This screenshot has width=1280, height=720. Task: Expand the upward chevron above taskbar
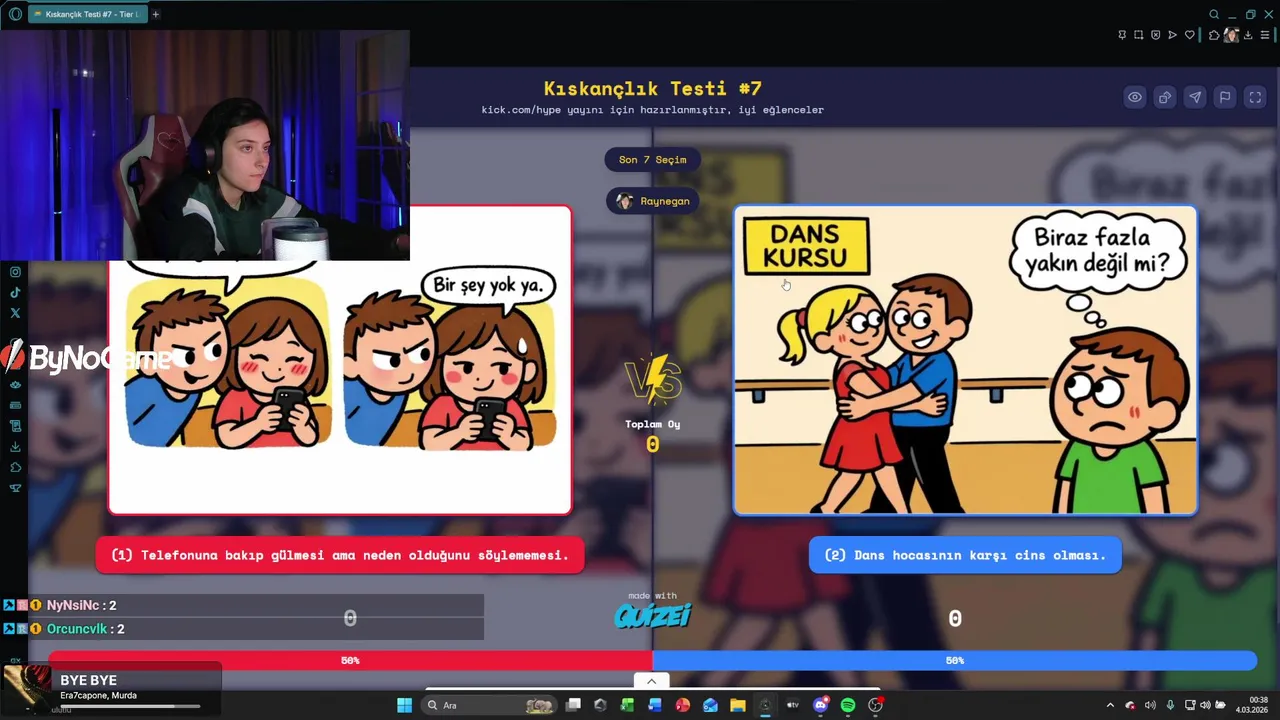pyautogui.click(x=651, y=681)
